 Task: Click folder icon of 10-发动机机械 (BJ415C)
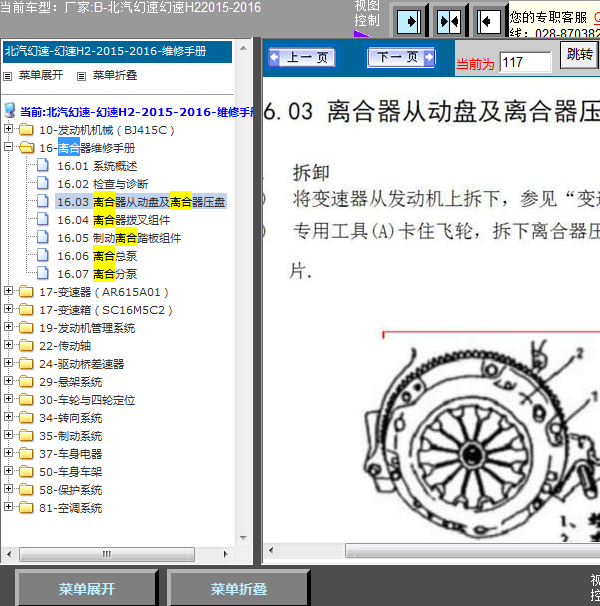click(26, 129)
